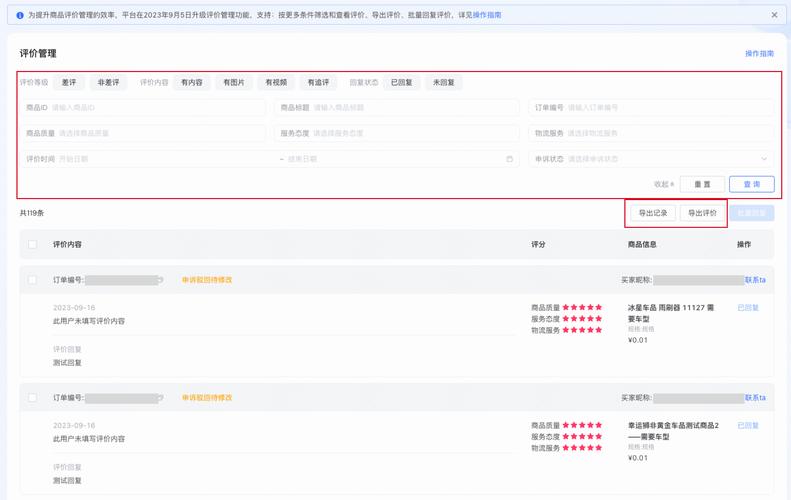Viewport: 791px width, 500px height.
Task: Click the 导出评价 button
Action: [x=702, y=213]
